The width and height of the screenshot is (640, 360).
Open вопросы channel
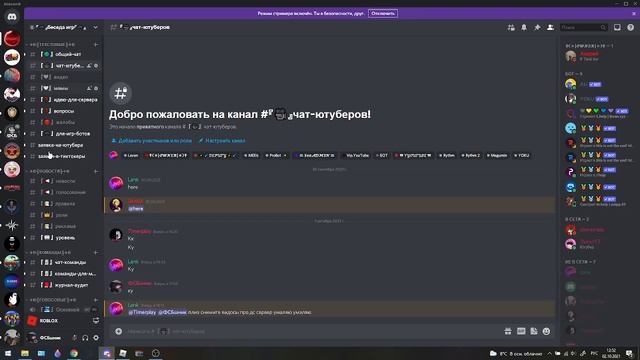pos(64,111)
